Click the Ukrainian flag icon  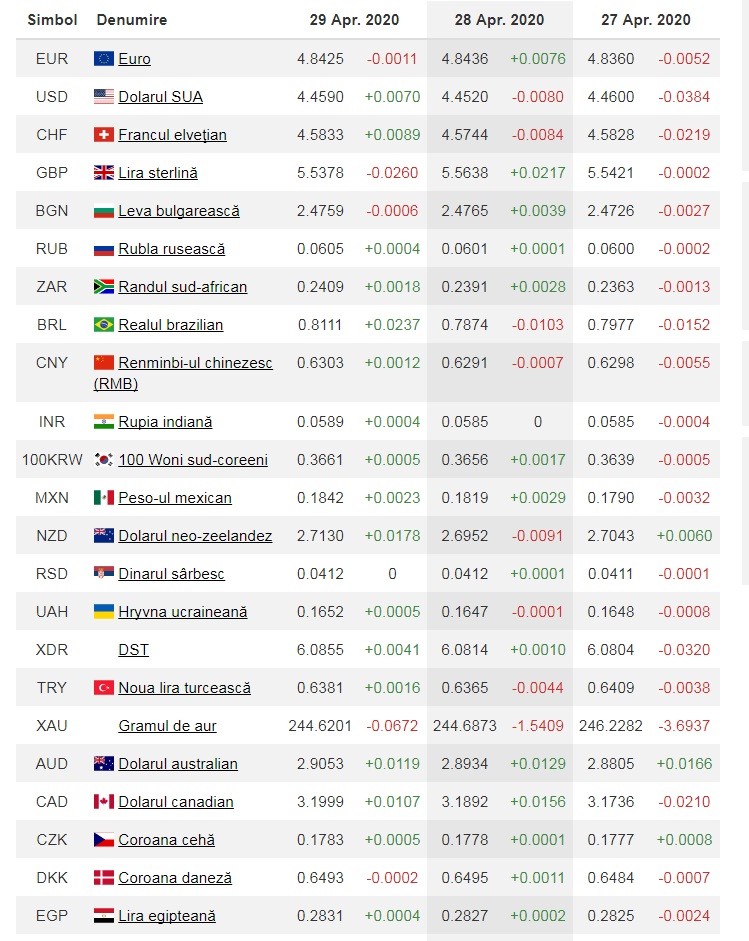pyautogui.click(x=104, y=612)
